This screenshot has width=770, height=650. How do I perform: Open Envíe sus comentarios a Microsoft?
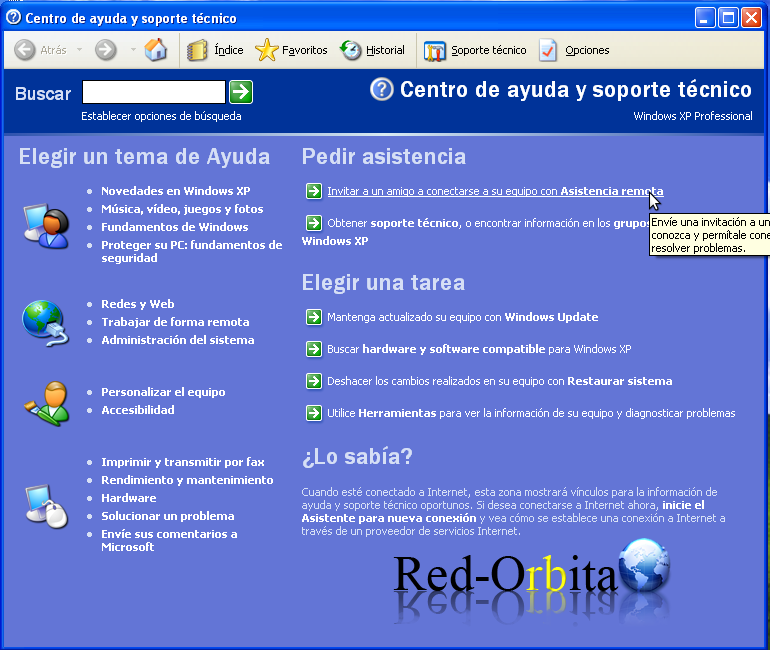(x=169, y=541)
